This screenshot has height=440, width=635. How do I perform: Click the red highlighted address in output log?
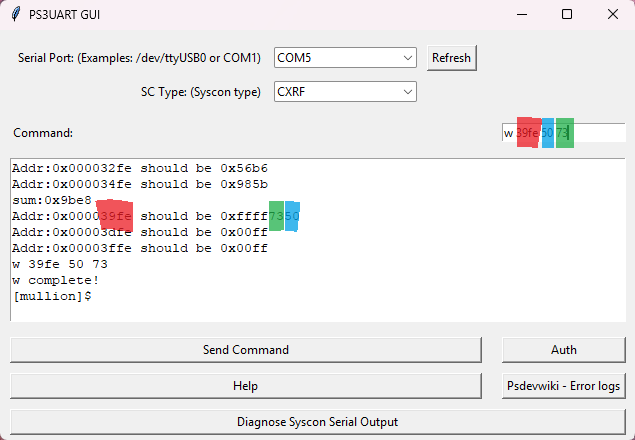[116, 215]
